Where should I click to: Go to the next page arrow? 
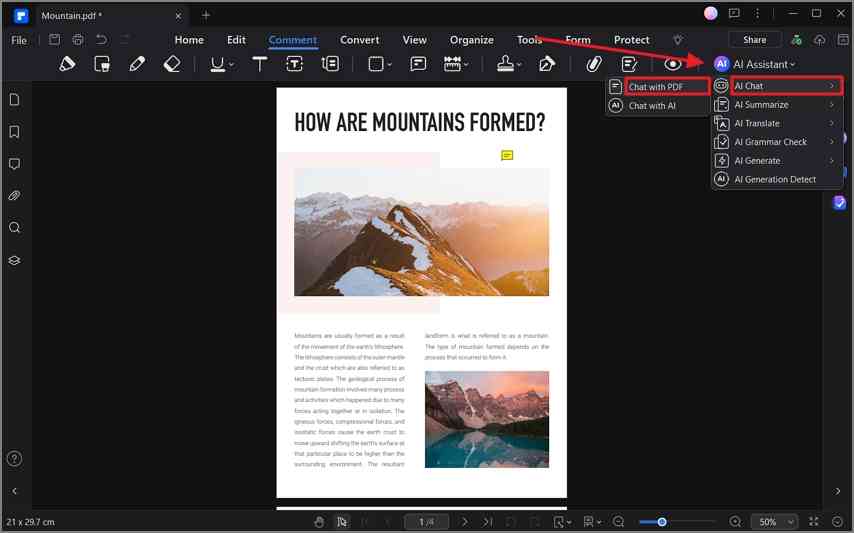(x=464, y=522)
